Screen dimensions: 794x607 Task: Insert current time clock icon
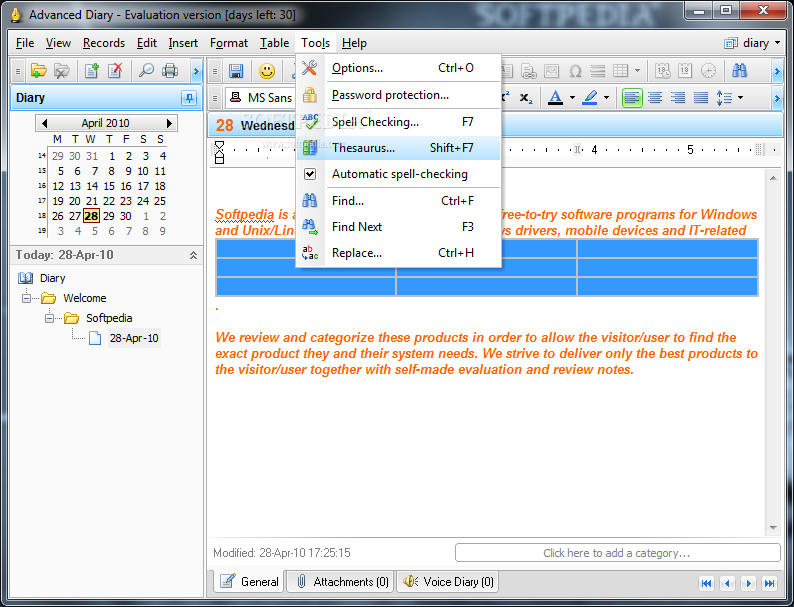click(x=708, y=71)
